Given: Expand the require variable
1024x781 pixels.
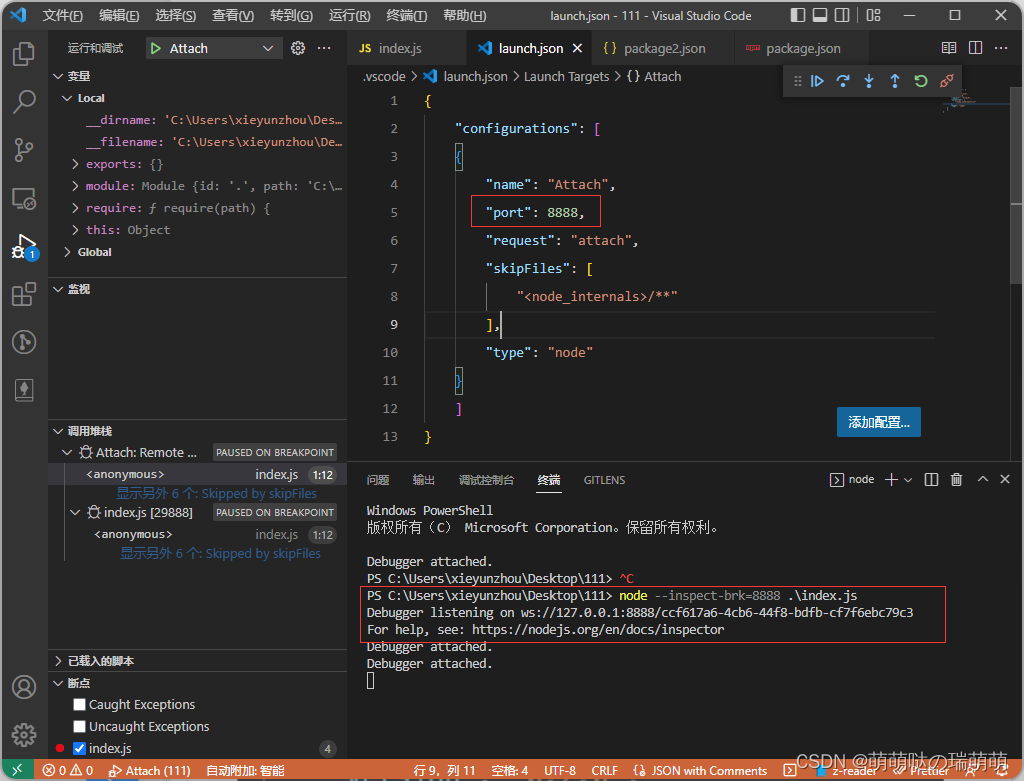Looking at the screenshot, I should click(75, 208).
